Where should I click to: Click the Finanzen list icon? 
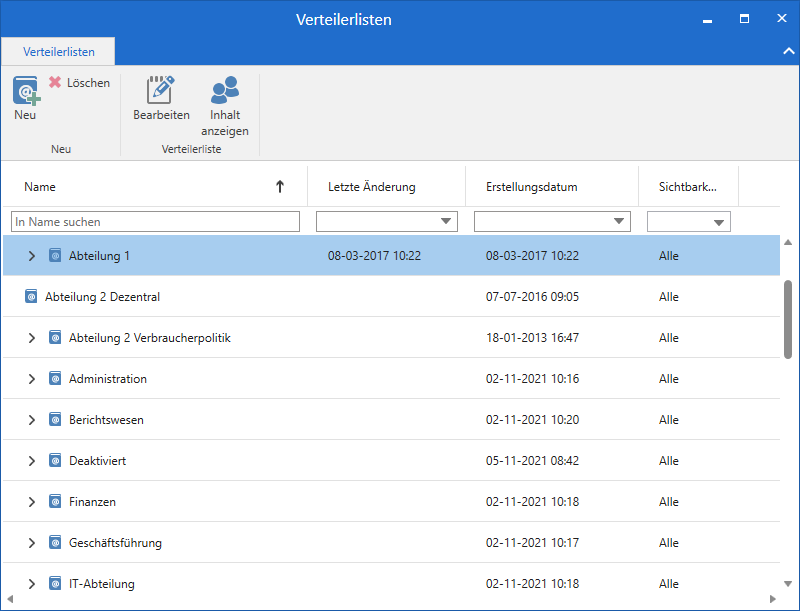[55, 501]
